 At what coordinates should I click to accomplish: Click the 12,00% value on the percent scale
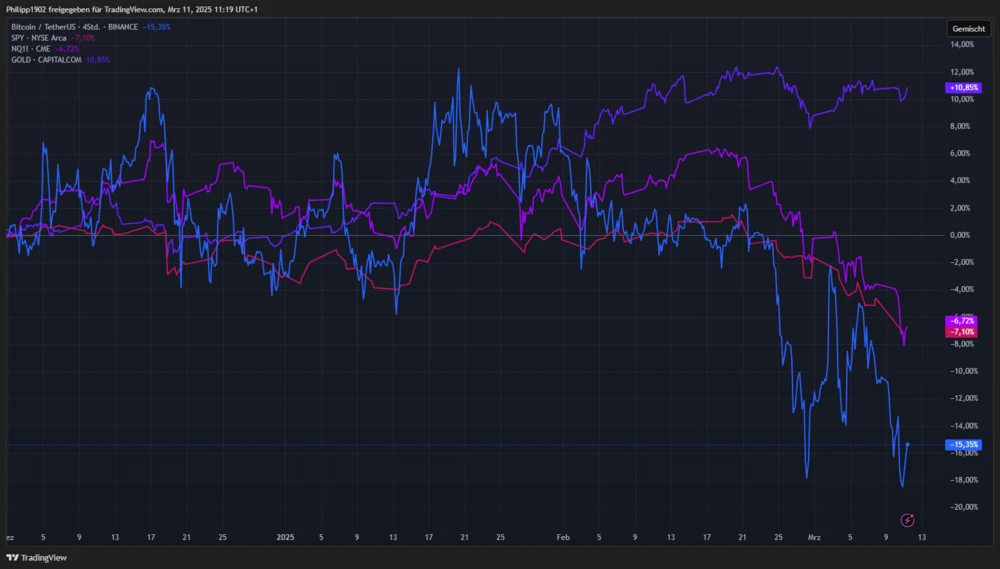962,72
